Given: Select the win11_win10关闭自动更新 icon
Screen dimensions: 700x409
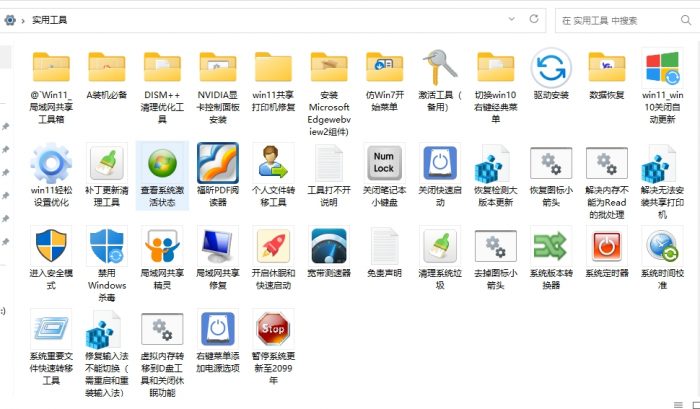Looking at the screenshot, I should point(662,68).
